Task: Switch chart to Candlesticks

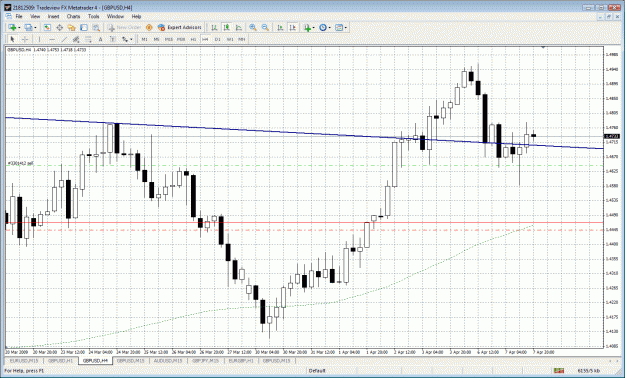Action: click(227, 28)
